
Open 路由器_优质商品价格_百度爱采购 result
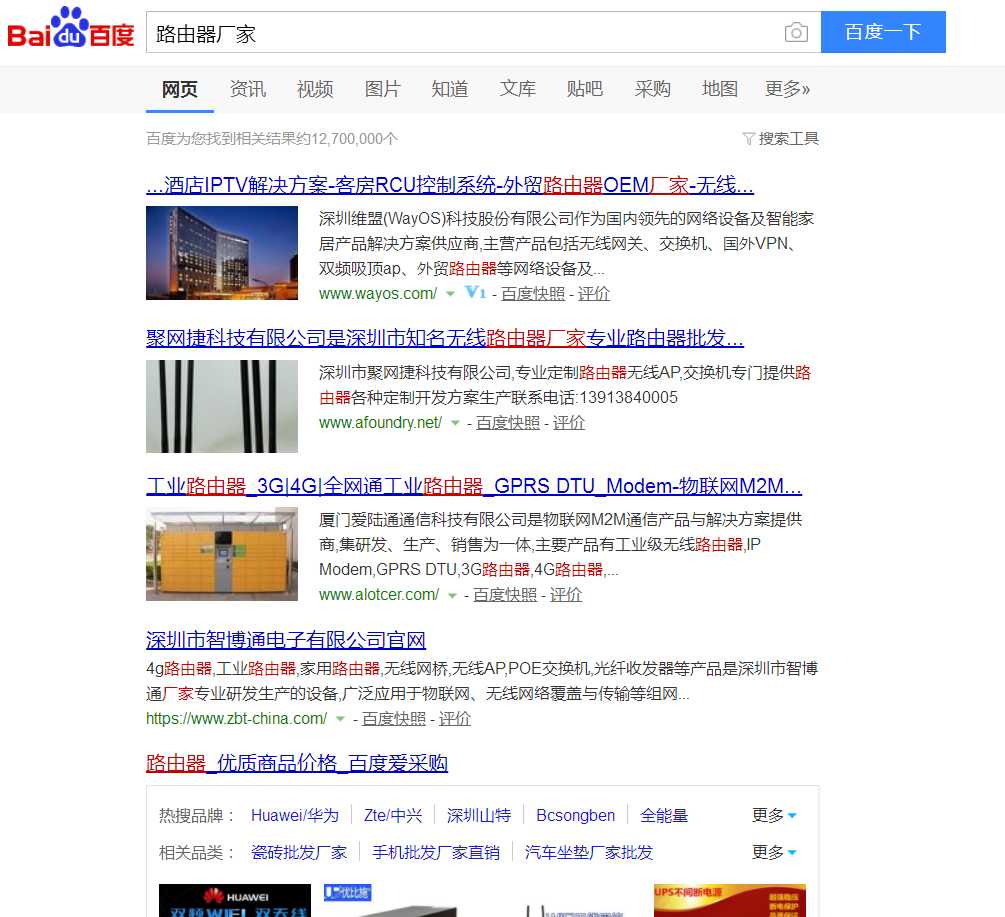297,763
